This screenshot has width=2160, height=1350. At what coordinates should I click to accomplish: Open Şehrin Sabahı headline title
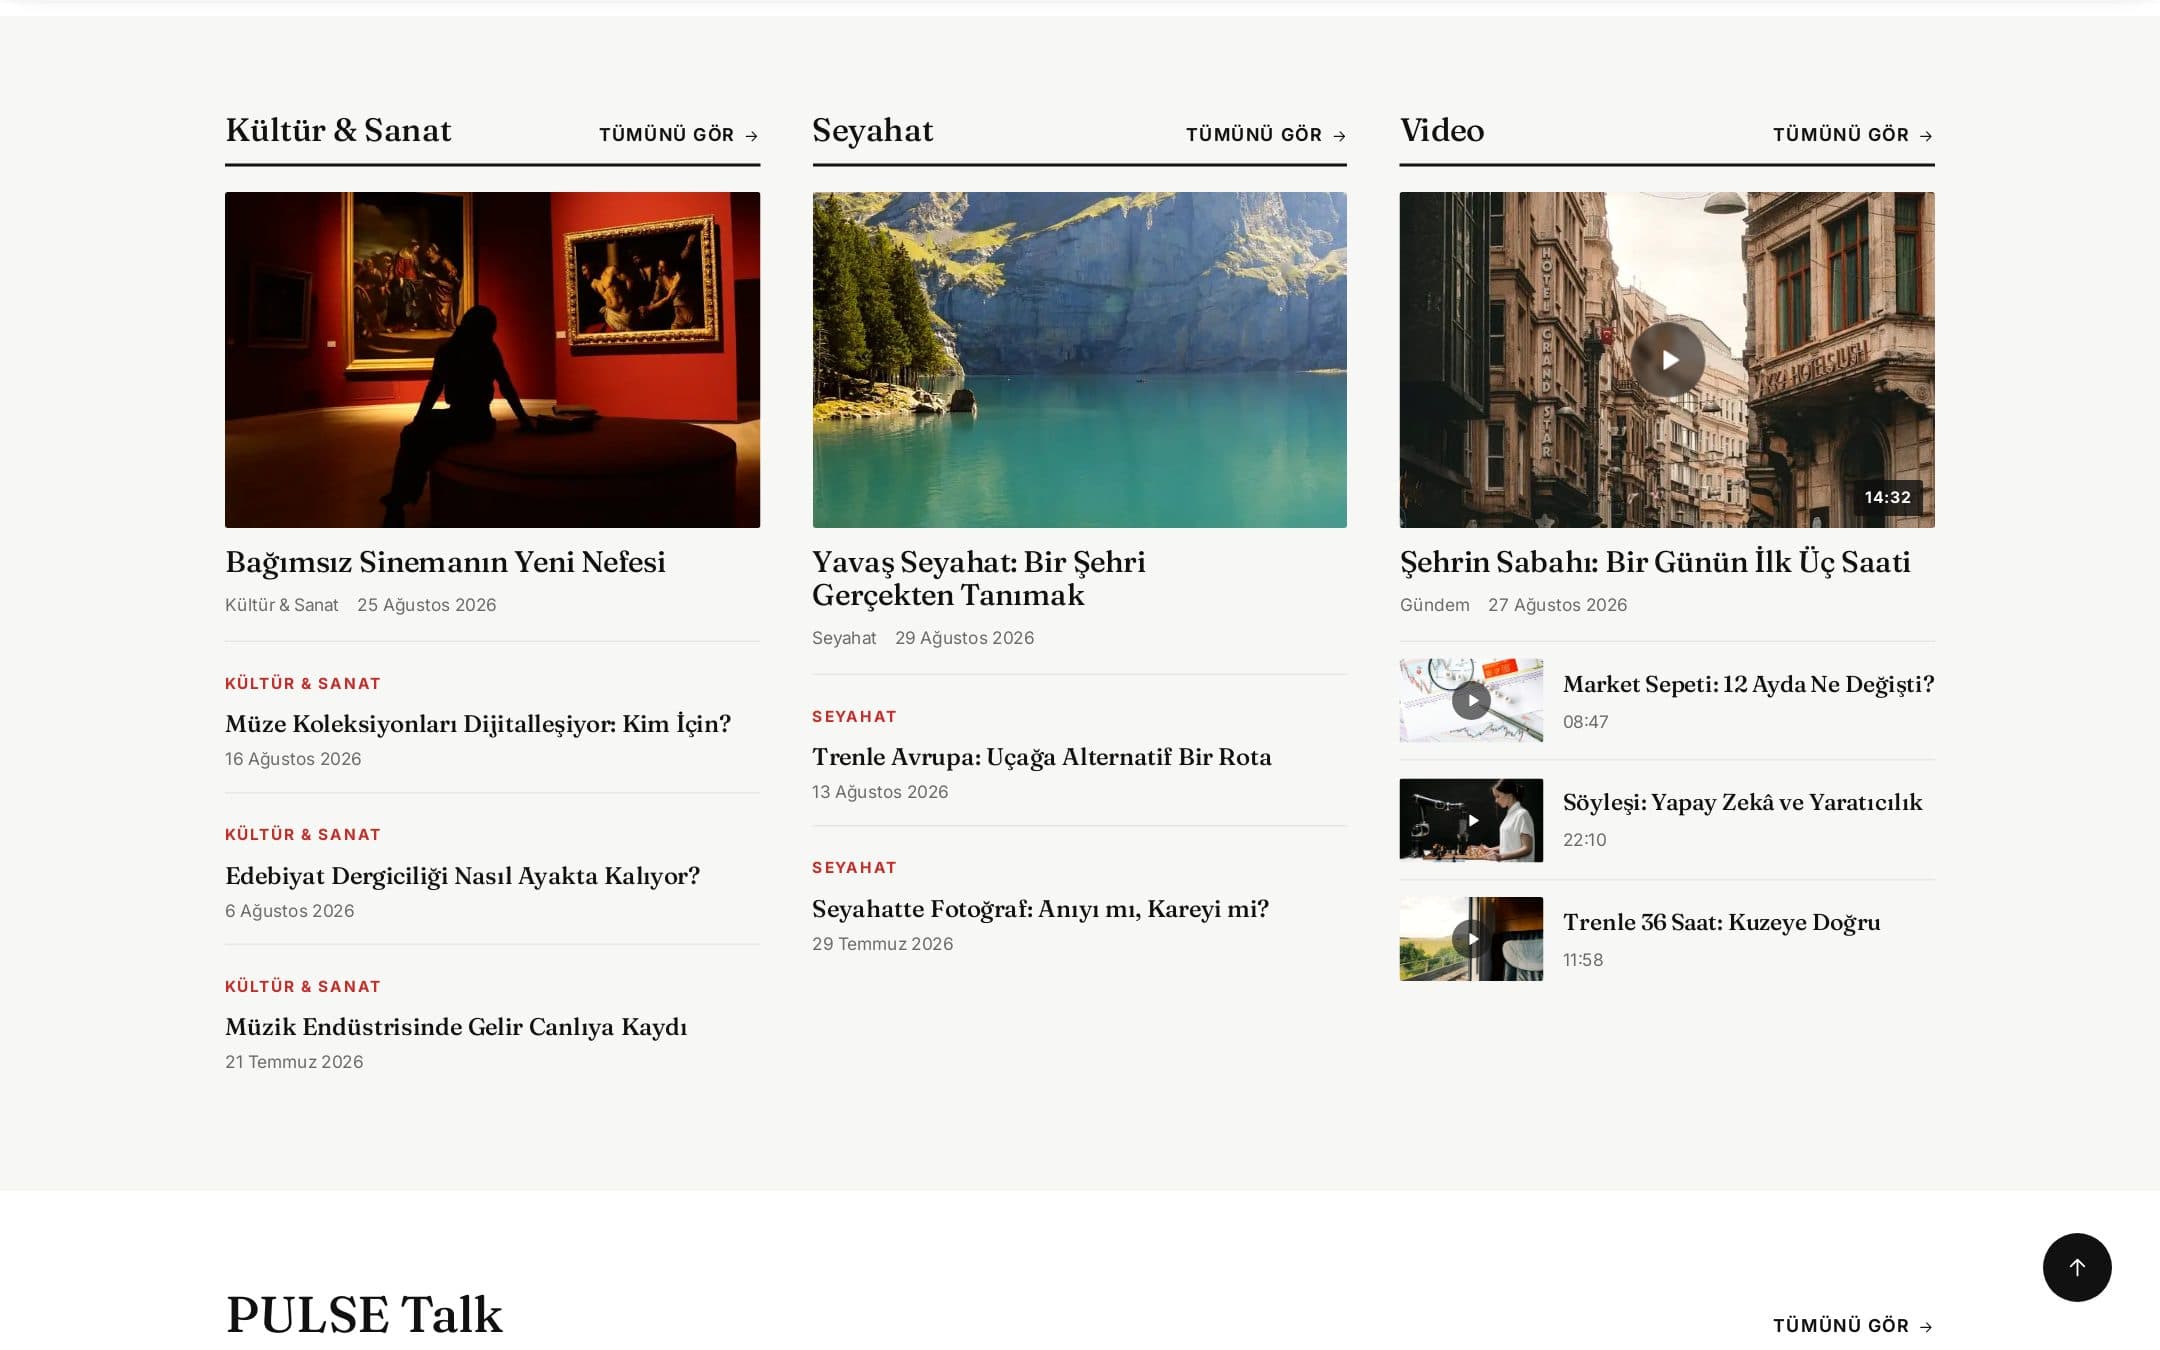click(x=1655, y=562)
